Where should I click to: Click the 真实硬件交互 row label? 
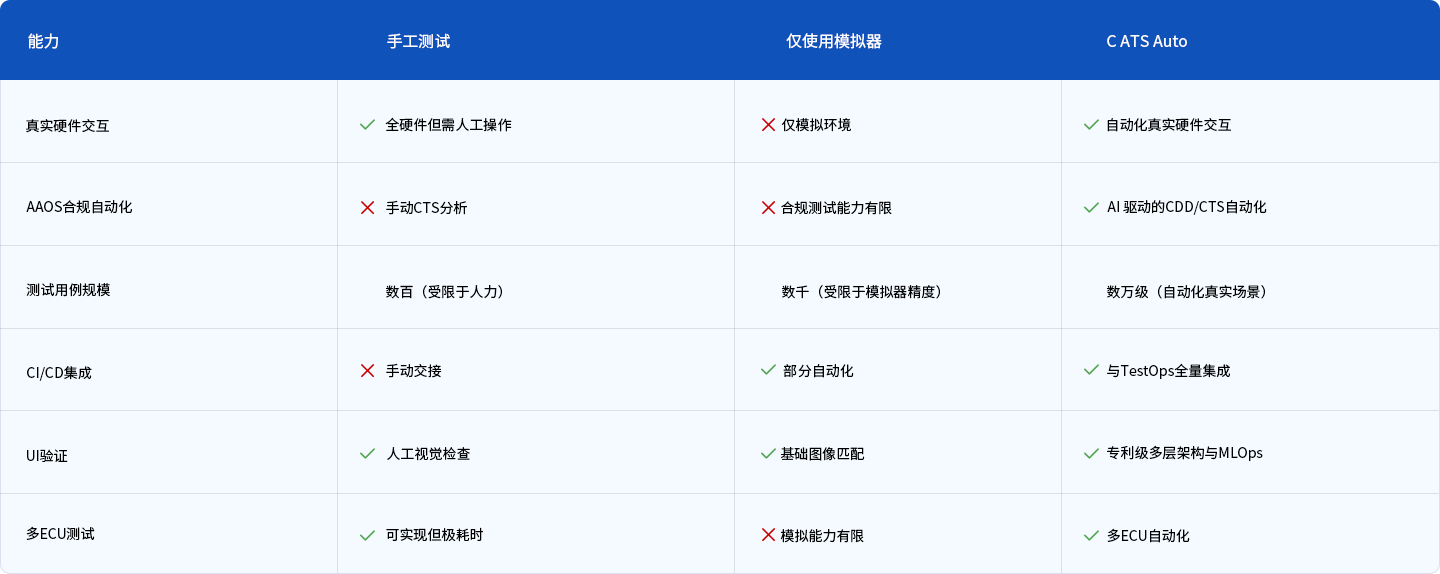[68, 126]
